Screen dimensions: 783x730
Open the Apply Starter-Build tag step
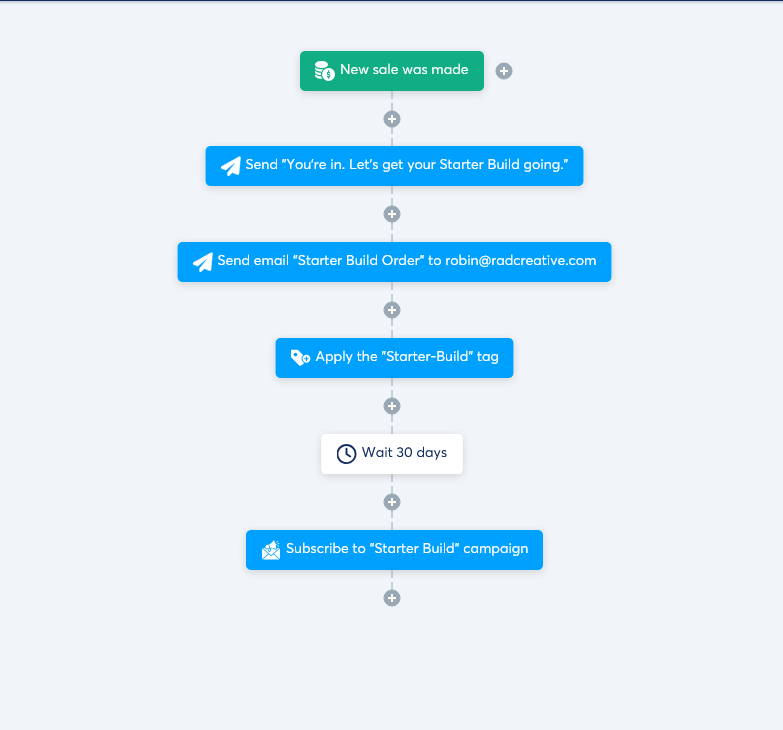394,358
